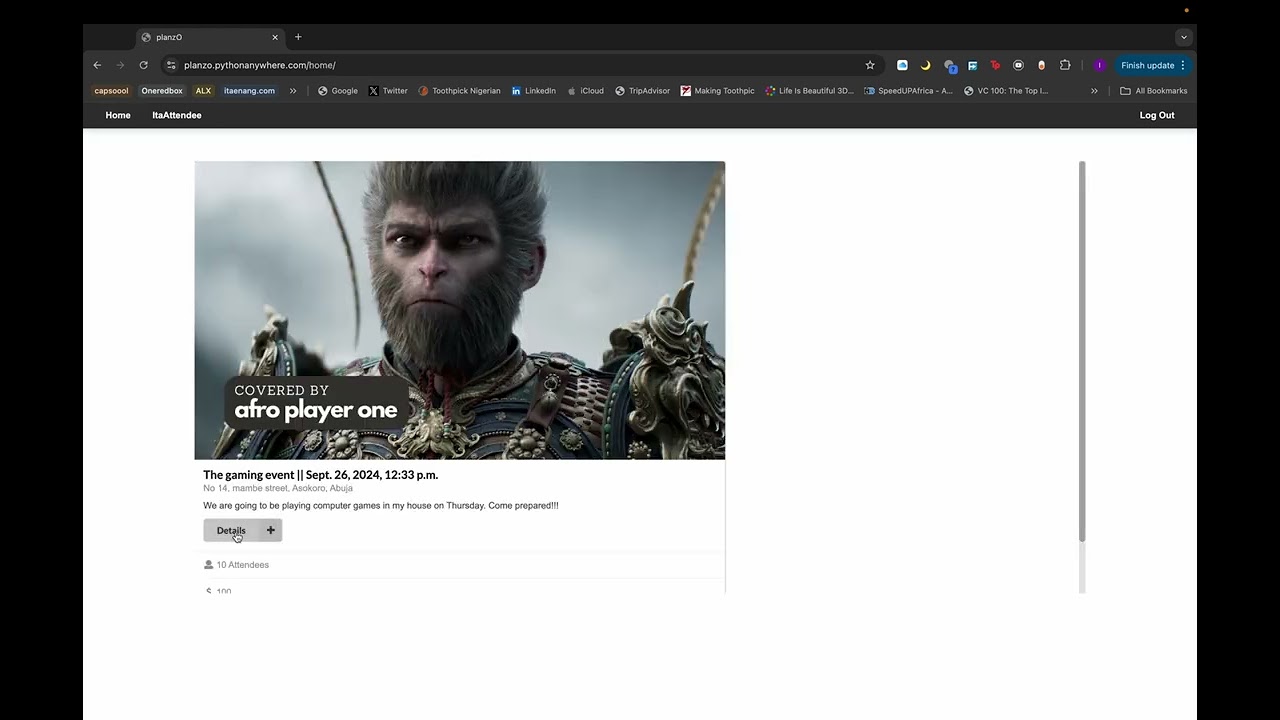The image size is (1280, 720).
Task: Click the forward navigation arrow
Action: click(x=120, y=65)
